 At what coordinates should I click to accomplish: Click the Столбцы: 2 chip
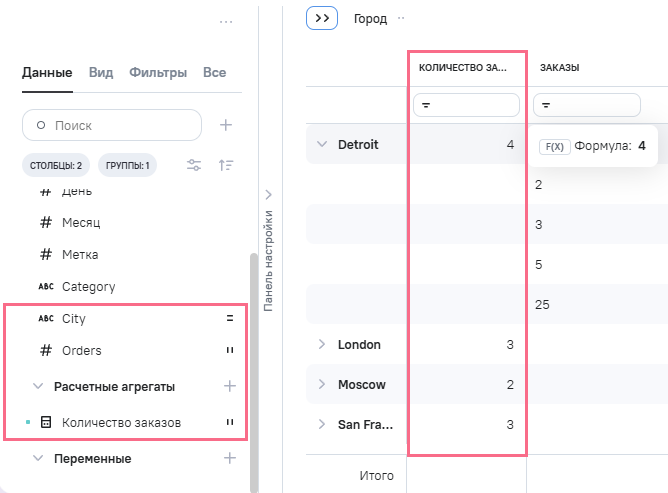(x=55, y=165)
